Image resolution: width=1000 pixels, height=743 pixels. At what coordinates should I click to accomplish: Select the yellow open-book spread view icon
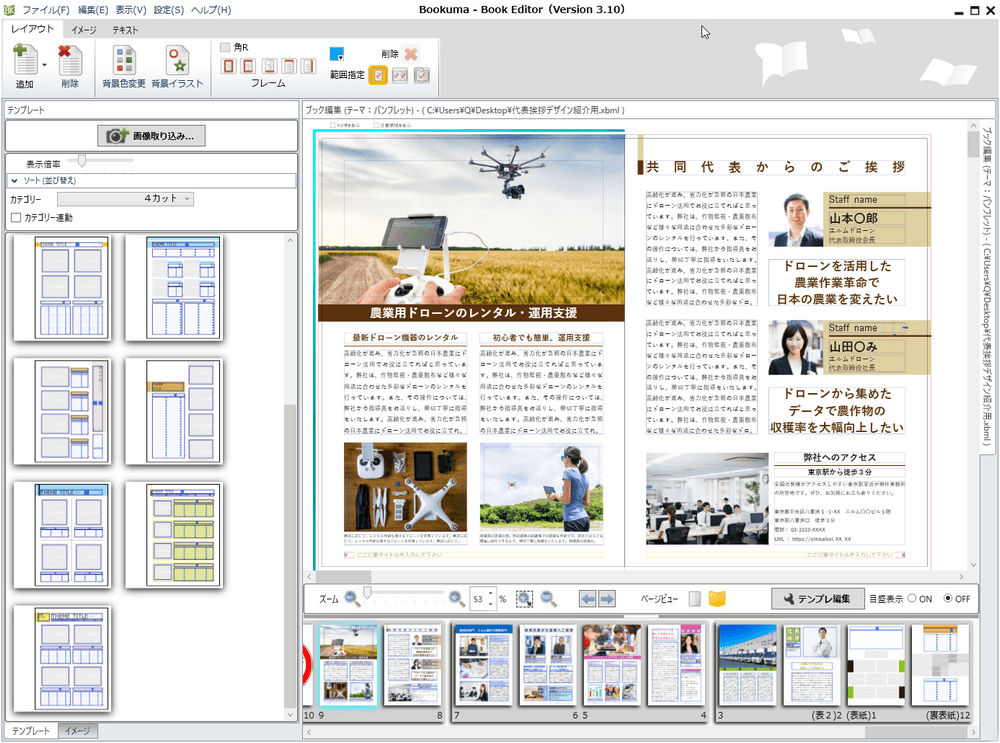coord(717,599)
